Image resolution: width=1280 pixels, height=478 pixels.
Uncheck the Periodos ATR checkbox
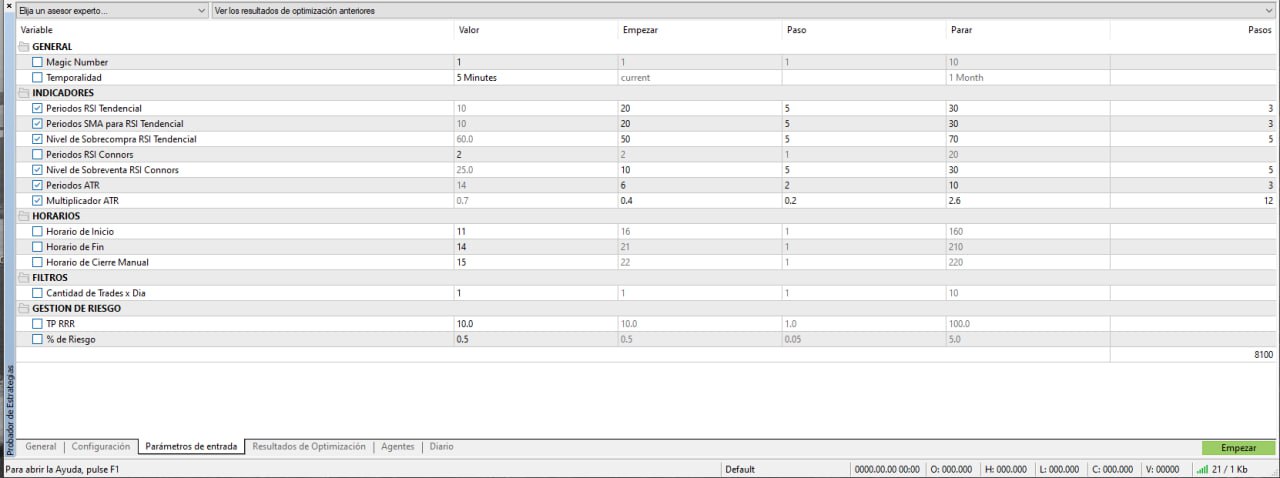[37, 185]
